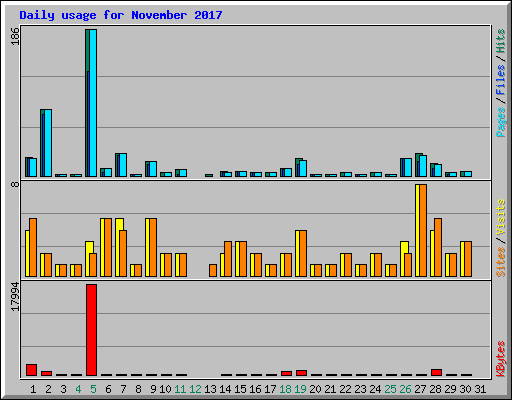Click the day label 22

pos(345,389)
